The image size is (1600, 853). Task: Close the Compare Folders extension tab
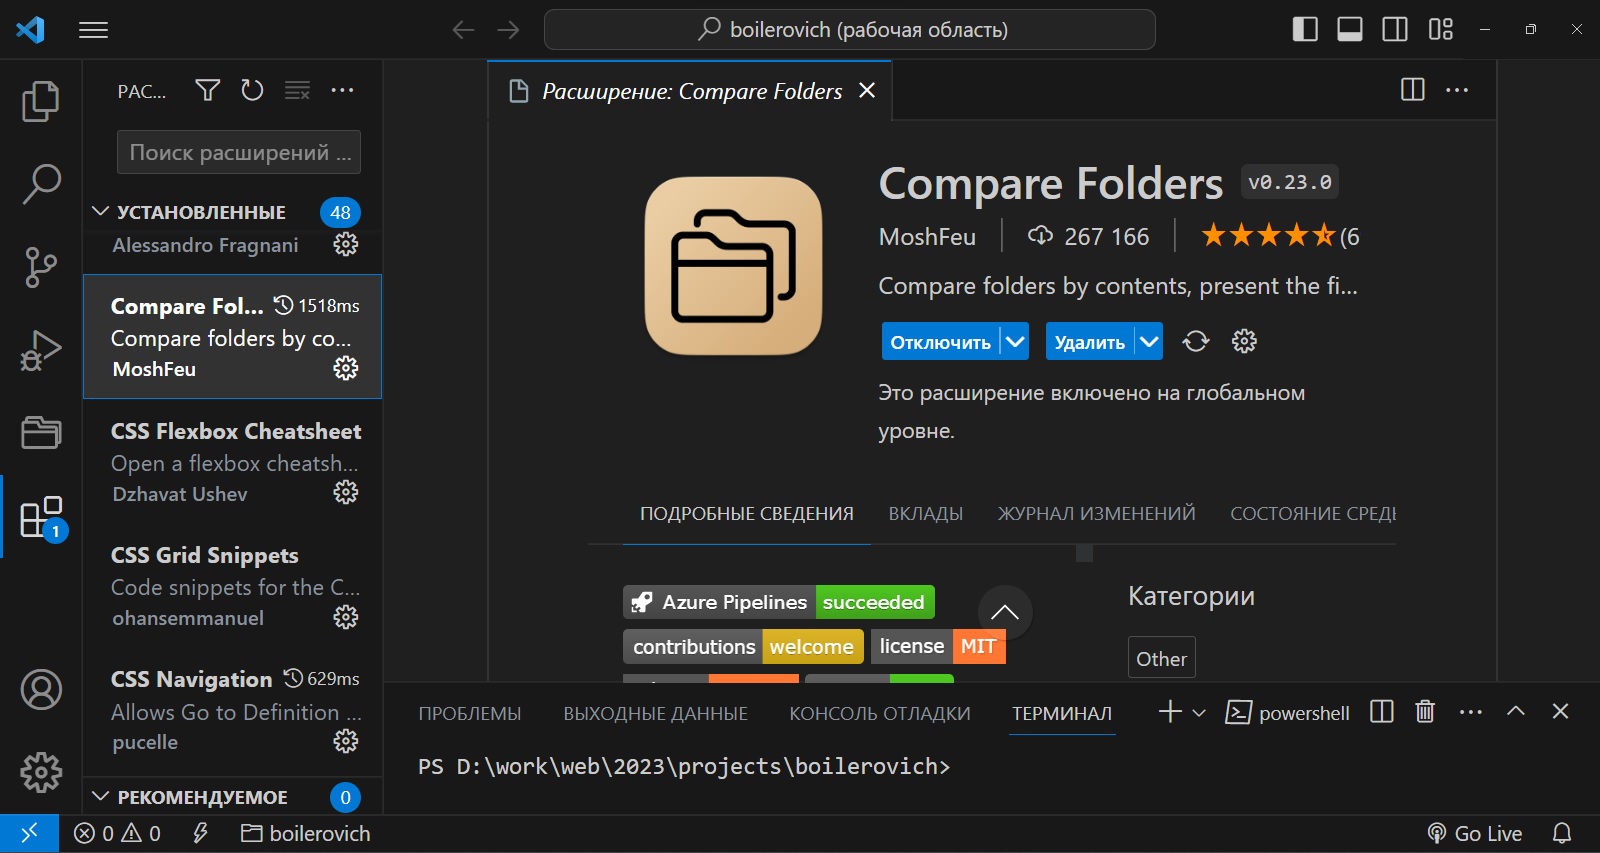pos(867,90)
